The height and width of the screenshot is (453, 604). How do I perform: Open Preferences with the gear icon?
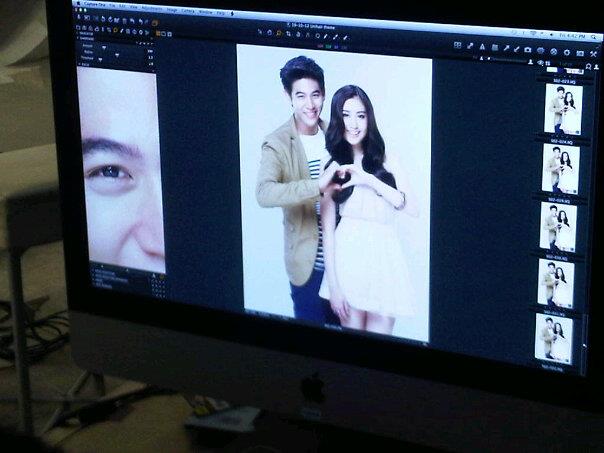567,53
